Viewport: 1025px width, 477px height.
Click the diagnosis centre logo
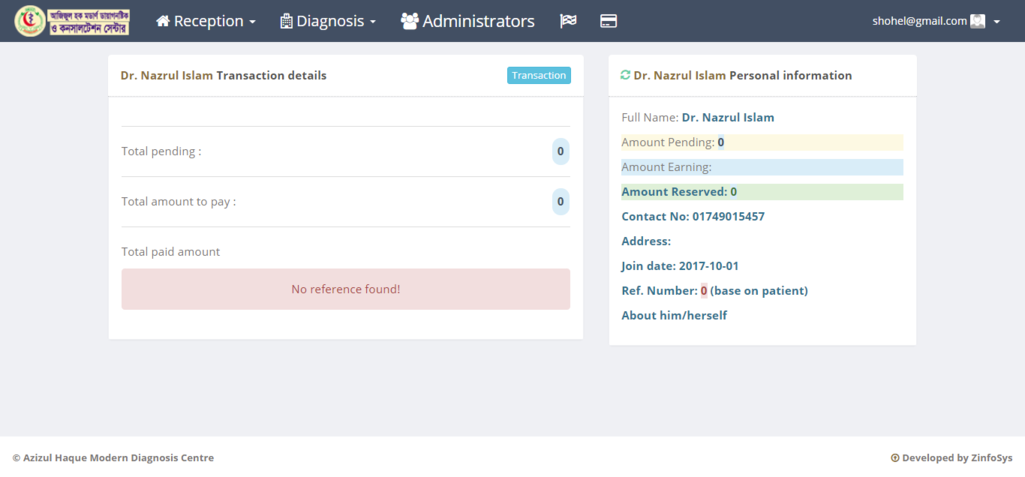coord(72,21)
